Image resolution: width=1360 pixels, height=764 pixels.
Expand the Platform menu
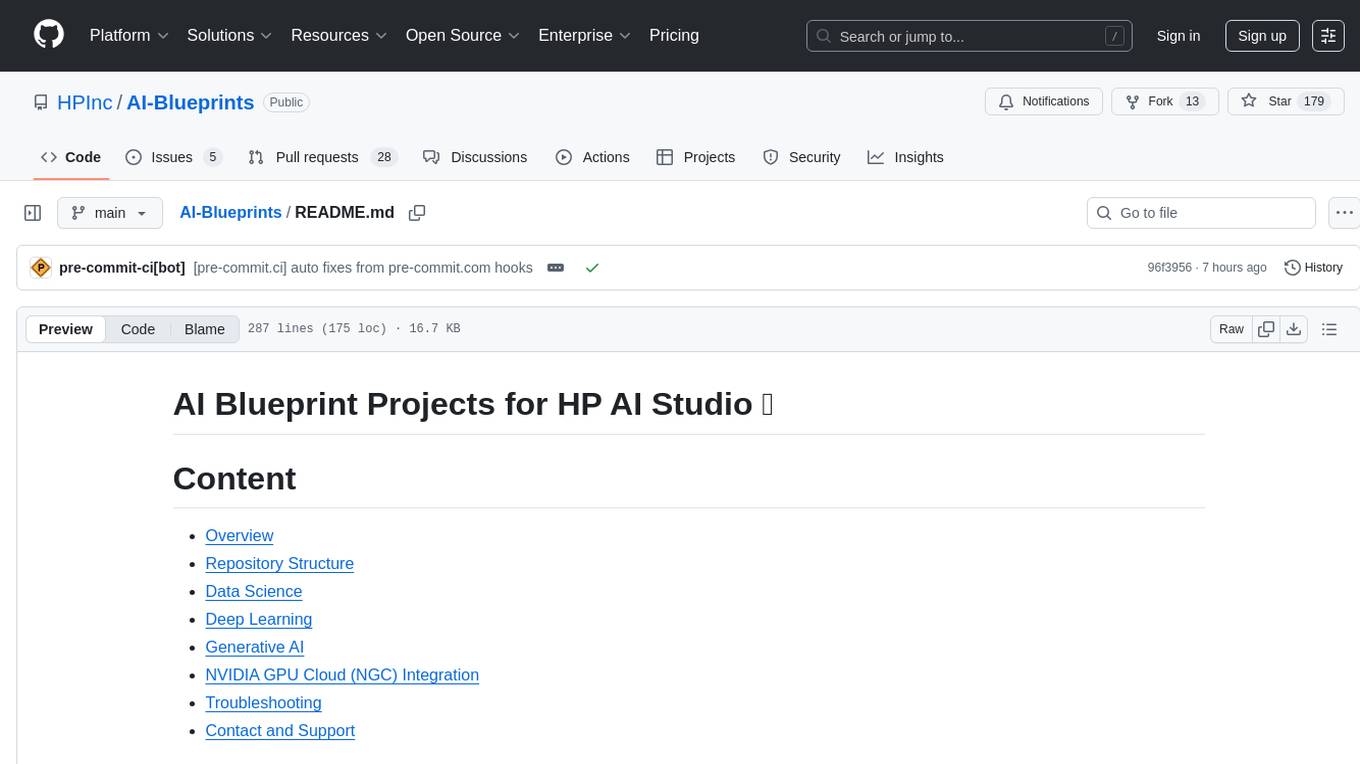[x=129, y=35]
